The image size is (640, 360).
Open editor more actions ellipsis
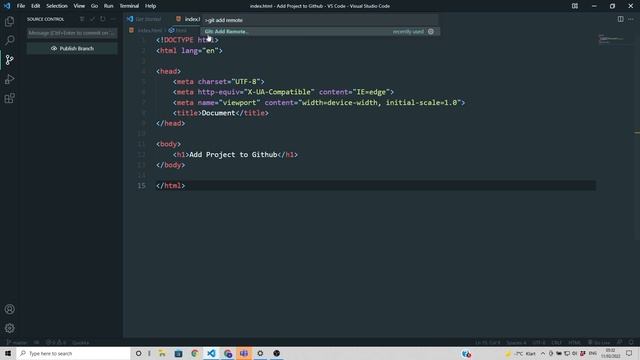[x=631, y=19]
